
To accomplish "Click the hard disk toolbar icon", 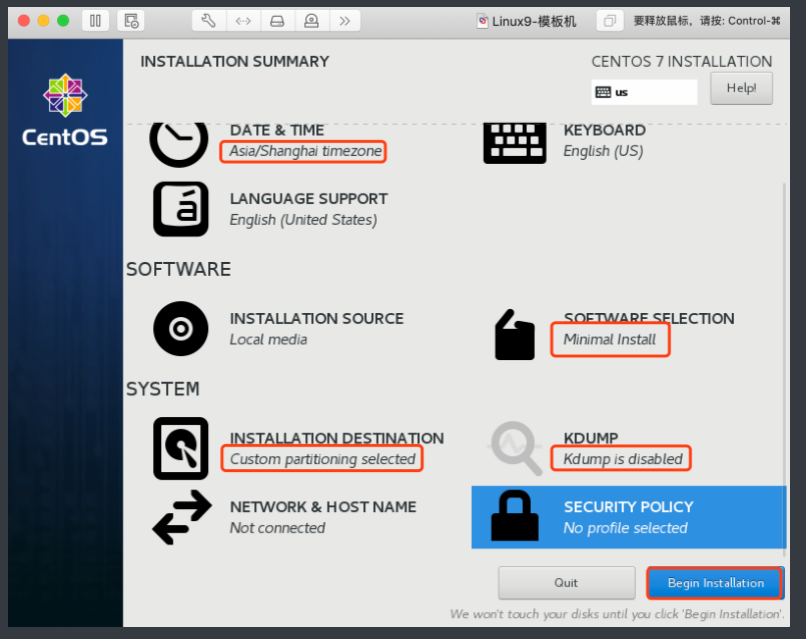I will (x=277, y=21).
